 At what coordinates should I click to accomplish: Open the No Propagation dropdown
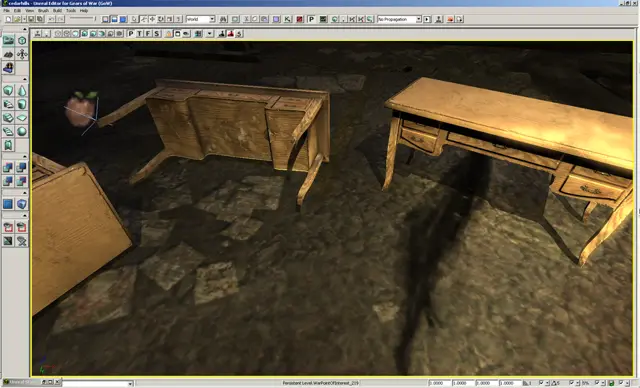[x=399, y=19]
